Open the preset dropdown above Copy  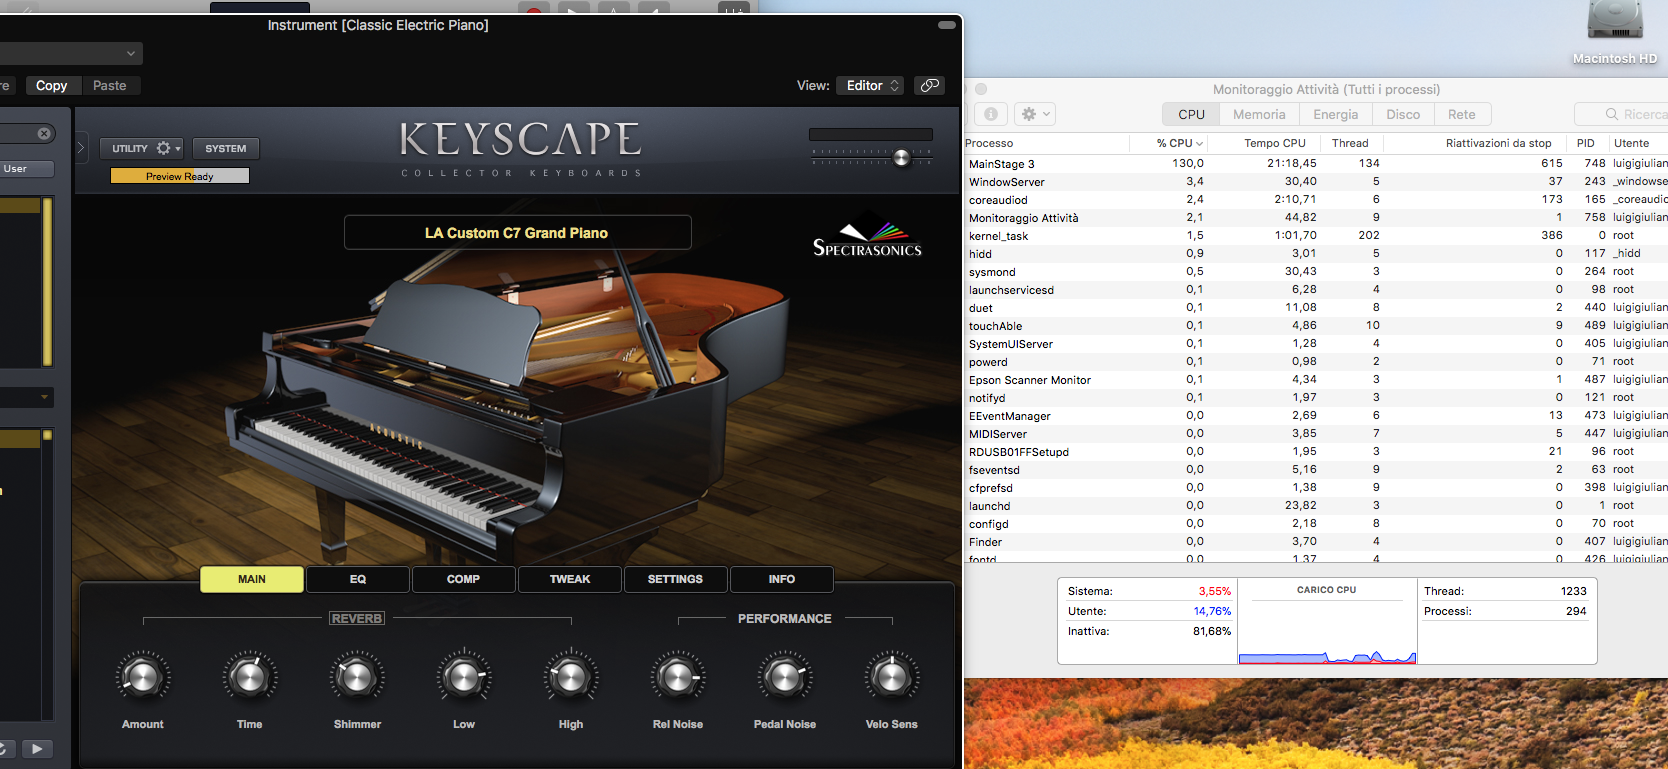(x=70, y=53)
